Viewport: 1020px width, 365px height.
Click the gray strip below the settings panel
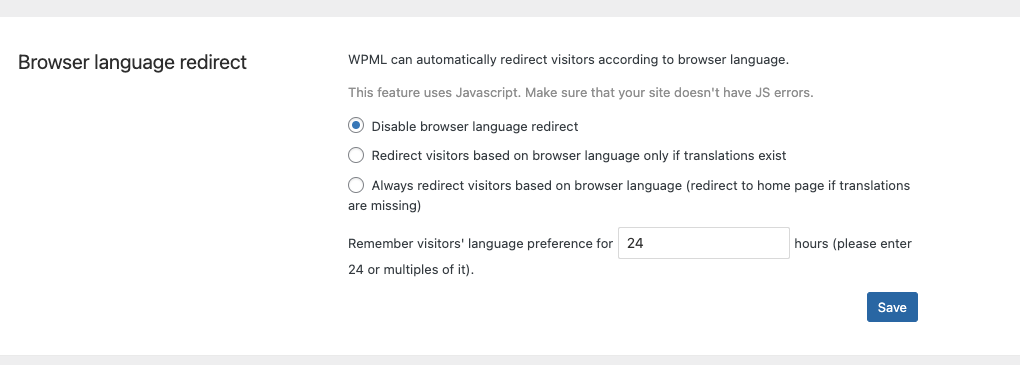click(510, 360)
